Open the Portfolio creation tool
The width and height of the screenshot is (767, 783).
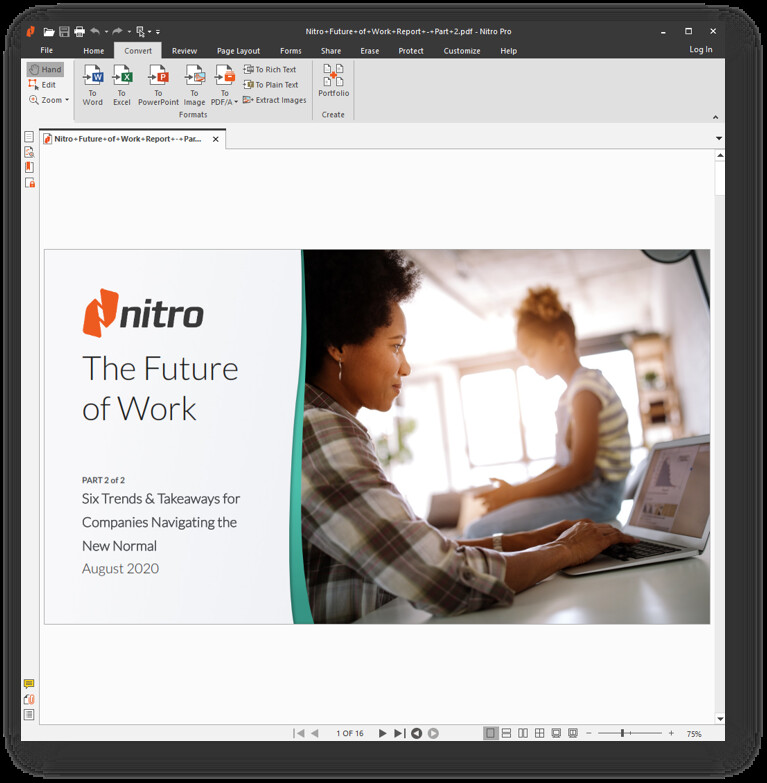click(333, 78)
